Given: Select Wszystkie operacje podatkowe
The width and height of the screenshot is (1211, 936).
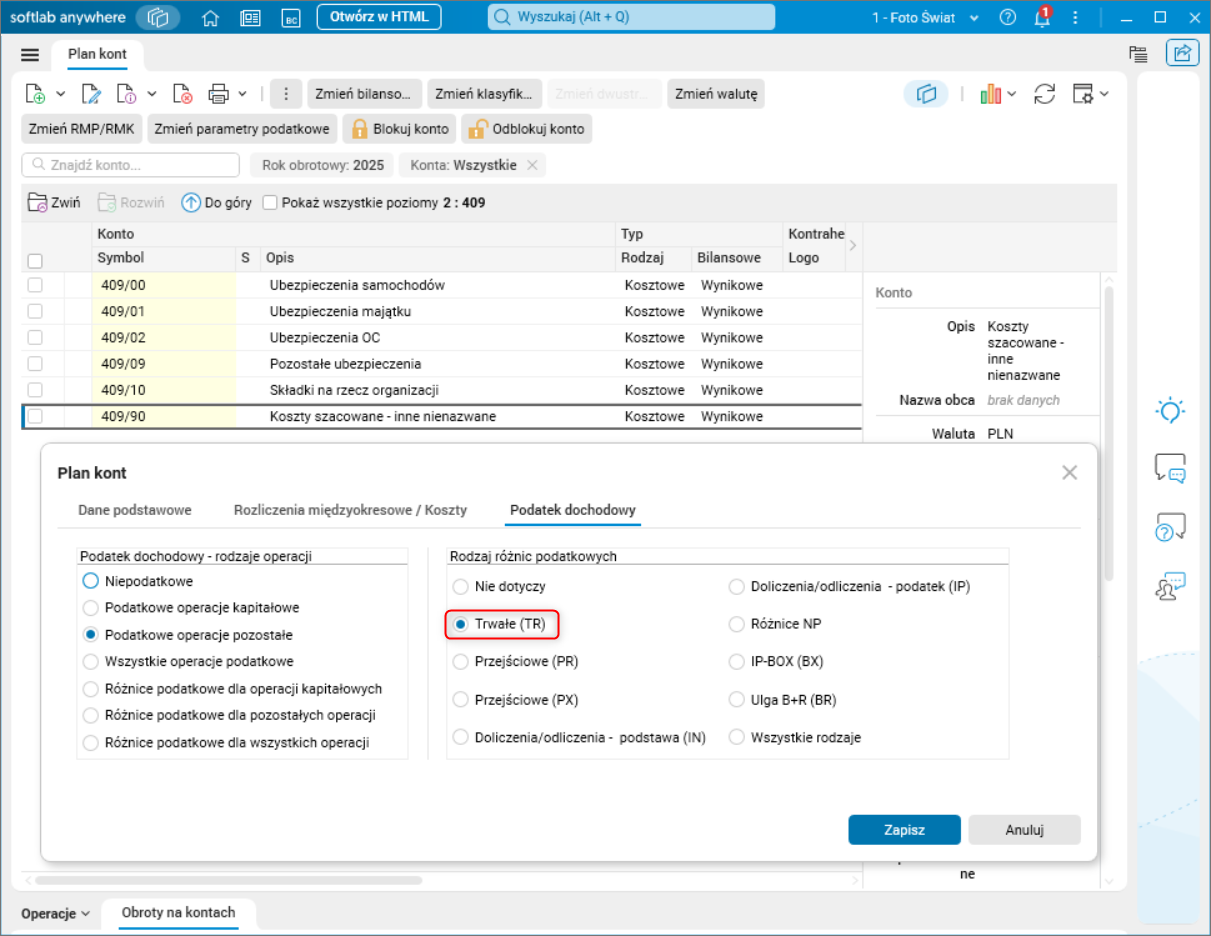Looking at the screenshot, I should (188, 662).
